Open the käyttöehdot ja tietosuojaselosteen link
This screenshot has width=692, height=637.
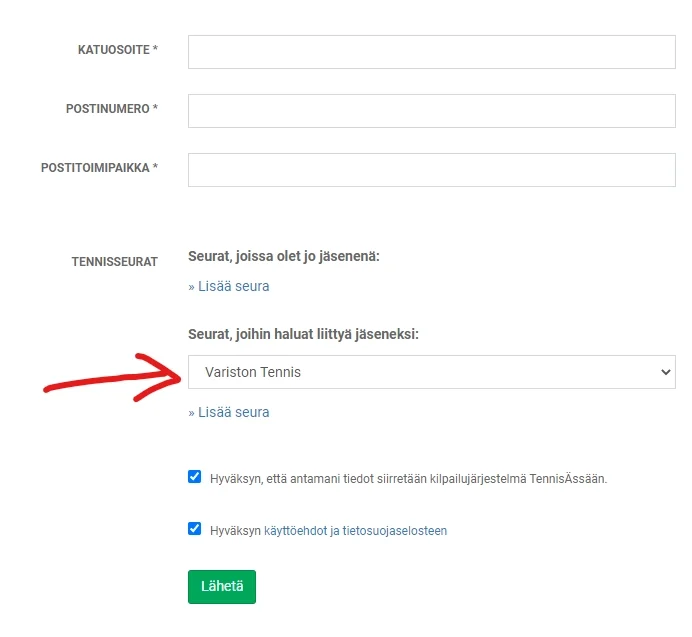pyautogui.click(x=355, y=531)
